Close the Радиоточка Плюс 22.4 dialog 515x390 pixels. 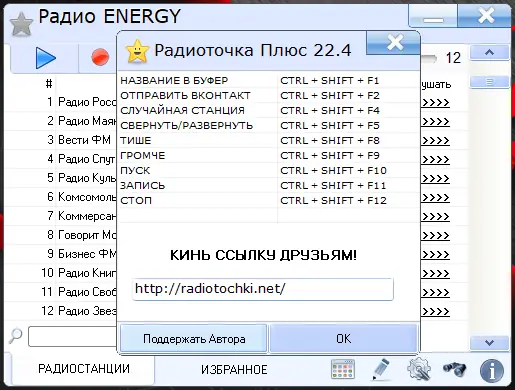click(394, 43)
